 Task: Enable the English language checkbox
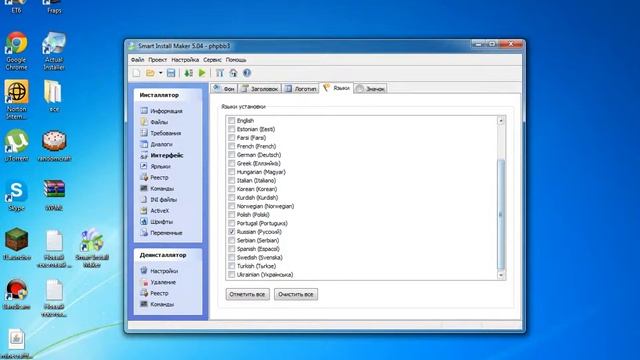tap(231, 120)
